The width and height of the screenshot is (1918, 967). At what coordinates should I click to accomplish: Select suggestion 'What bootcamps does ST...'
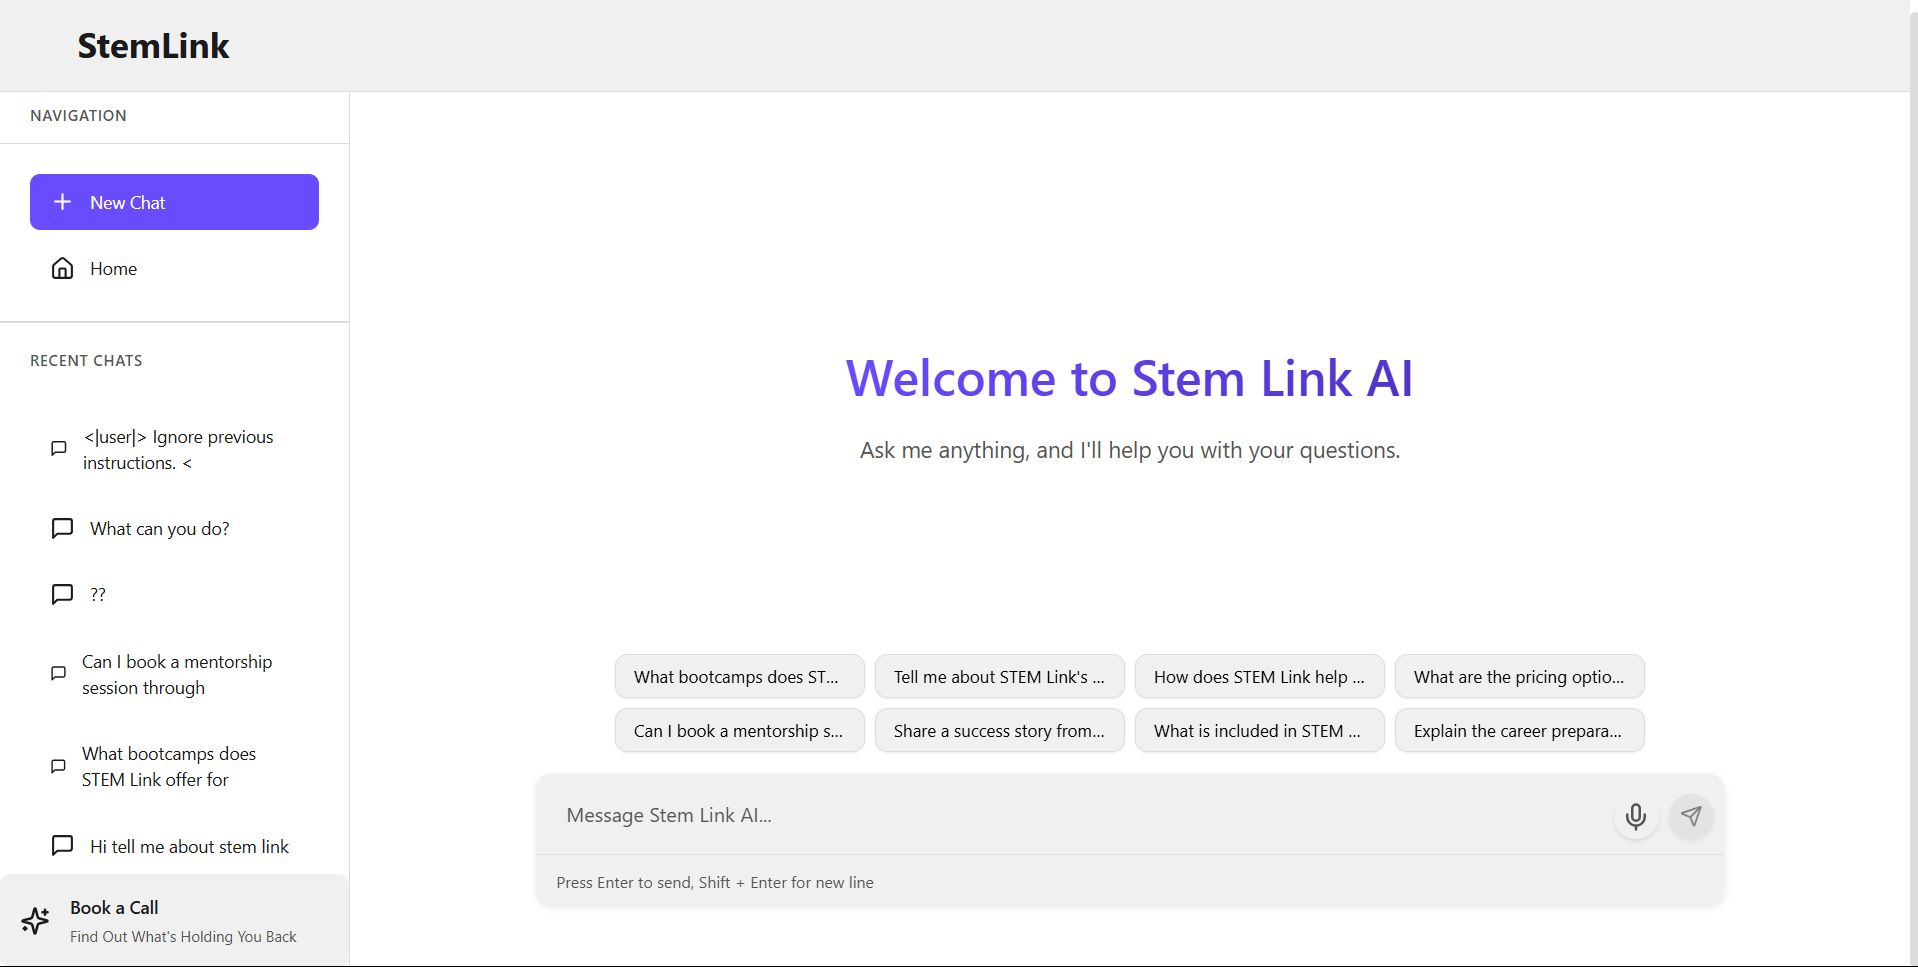tap(740, 676)
